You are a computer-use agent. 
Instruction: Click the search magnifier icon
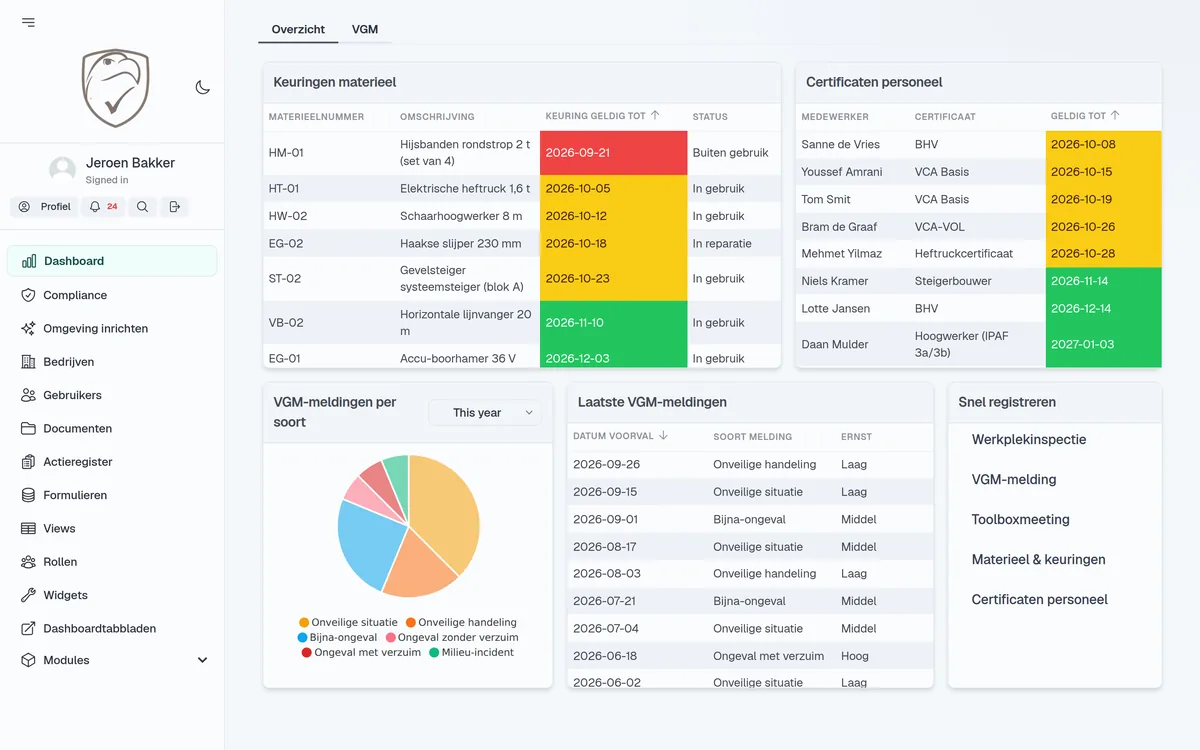pyautogui.click(x=143, y=207)
